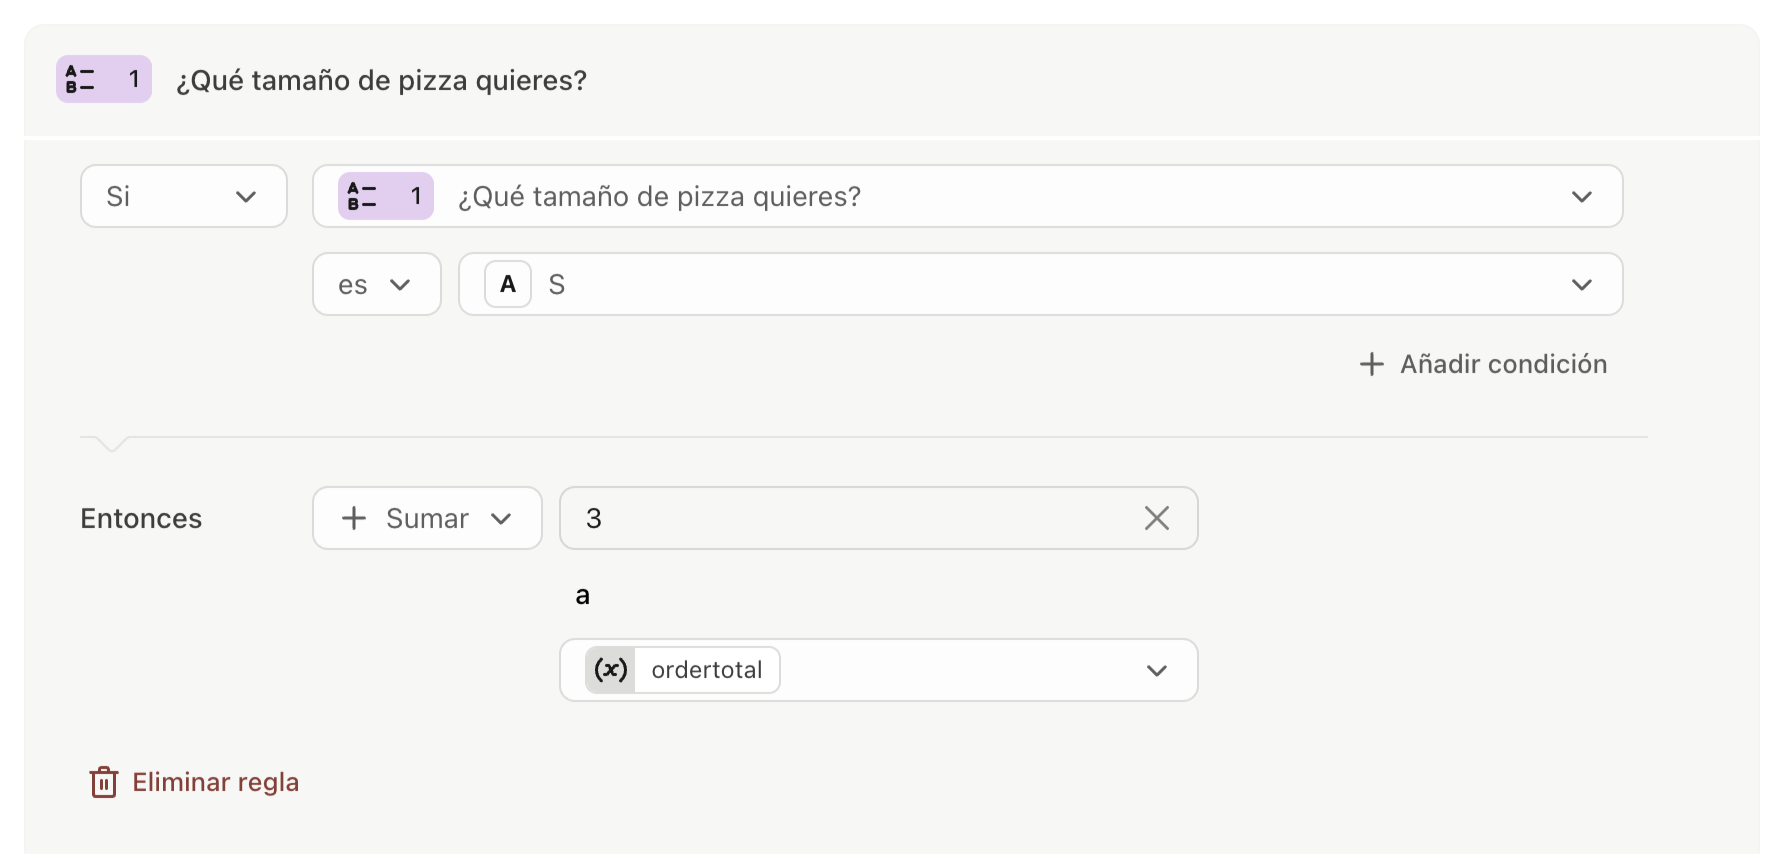Open the Si condition type dropdown
Viewport: 1784px width, 854px height.
184,196
